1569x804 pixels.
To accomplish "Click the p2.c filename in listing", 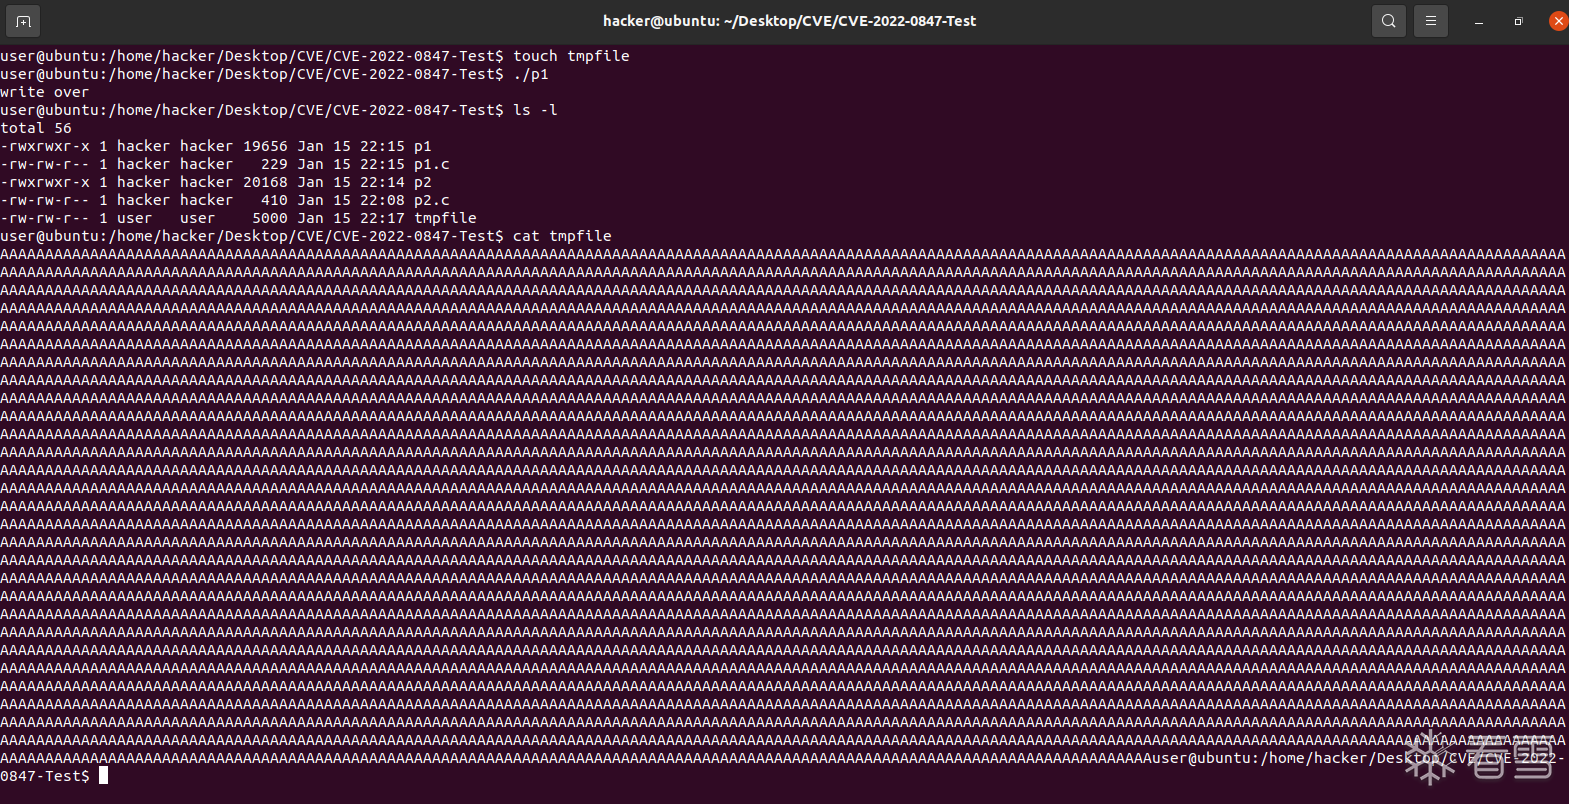I will [432, 200].
